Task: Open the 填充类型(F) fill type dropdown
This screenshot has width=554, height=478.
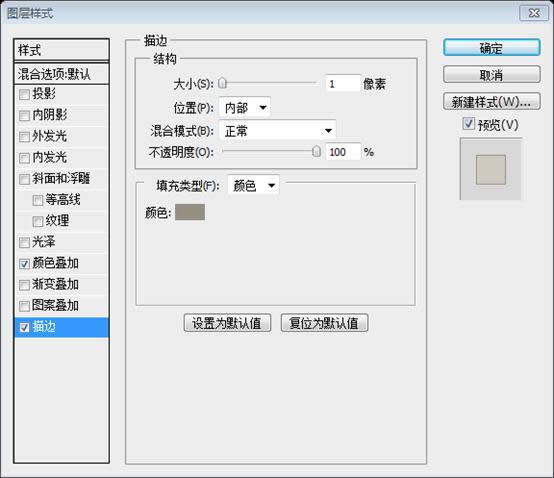Action: click(x=254, y=185)
